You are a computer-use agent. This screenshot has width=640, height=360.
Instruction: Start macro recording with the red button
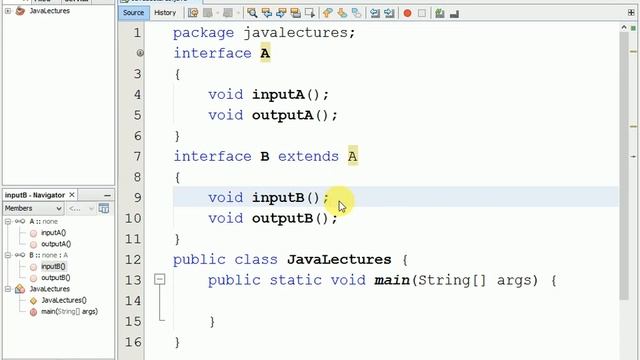pyautogui.click(x=407, y=13)
